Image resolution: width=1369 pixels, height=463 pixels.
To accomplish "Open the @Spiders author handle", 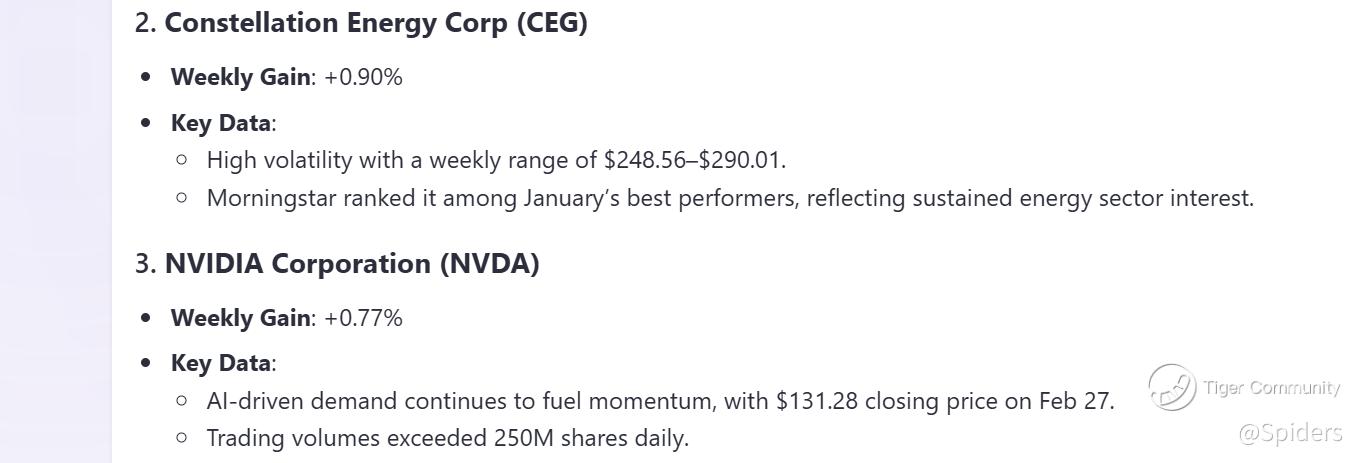I will pyautogui.click(x=1291, y=433).
